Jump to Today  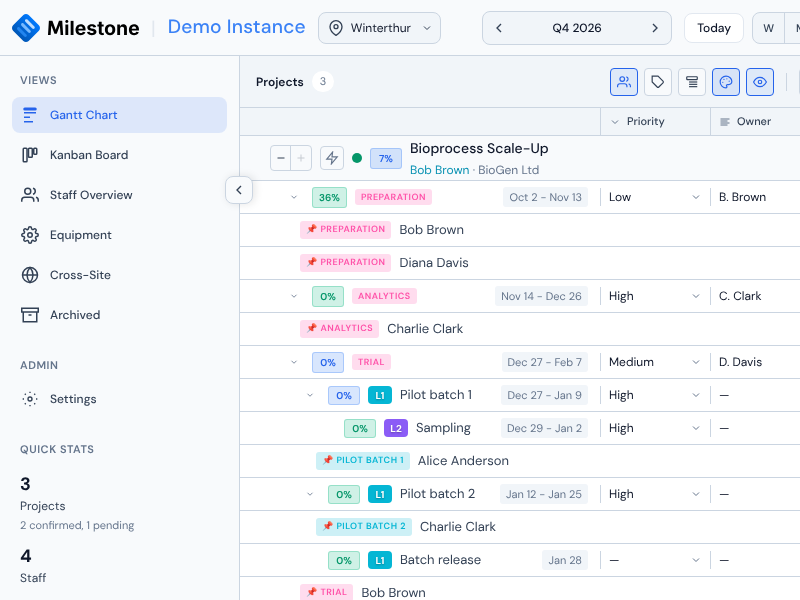[x=713, y=28]
